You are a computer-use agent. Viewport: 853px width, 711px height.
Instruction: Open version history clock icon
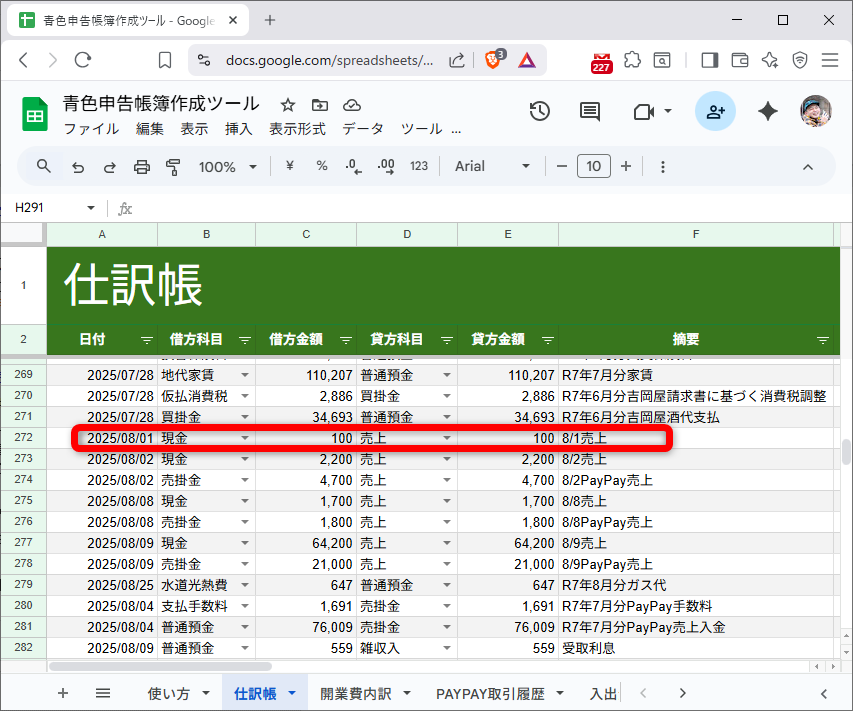[x=539, y=112]
